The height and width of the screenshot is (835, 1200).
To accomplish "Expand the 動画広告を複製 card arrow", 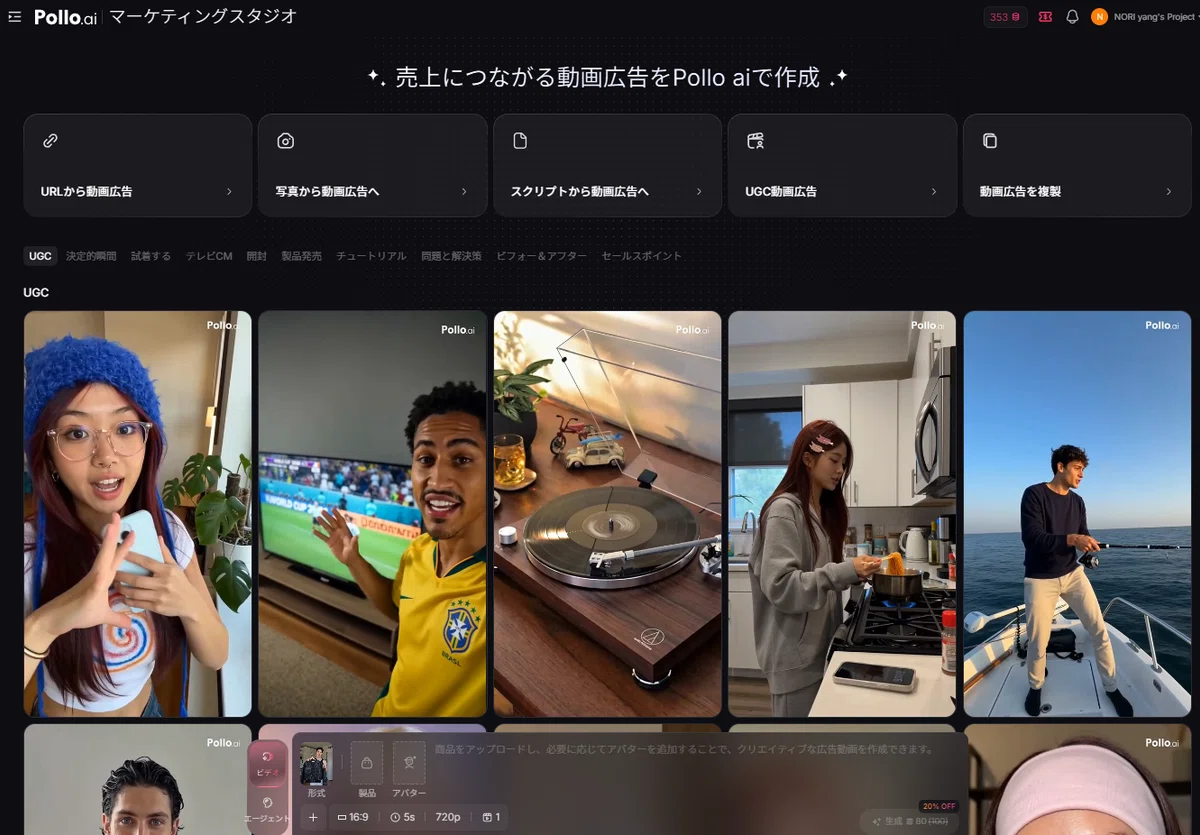I will coord(1169,191).
